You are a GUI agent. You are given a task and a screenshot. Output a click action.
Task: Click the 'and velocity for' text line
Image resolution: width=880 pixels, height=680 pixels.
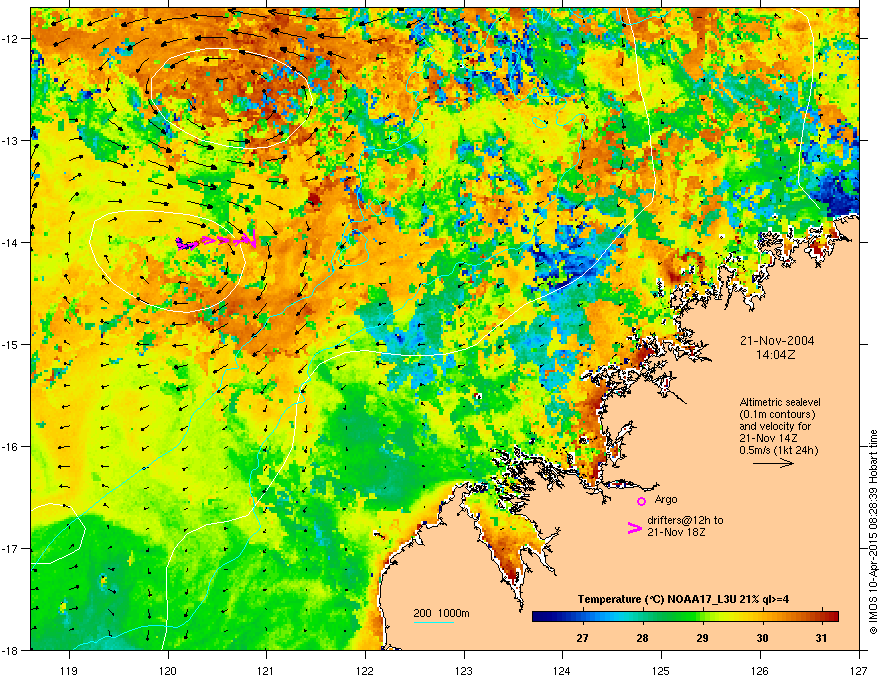coord(774,426)
